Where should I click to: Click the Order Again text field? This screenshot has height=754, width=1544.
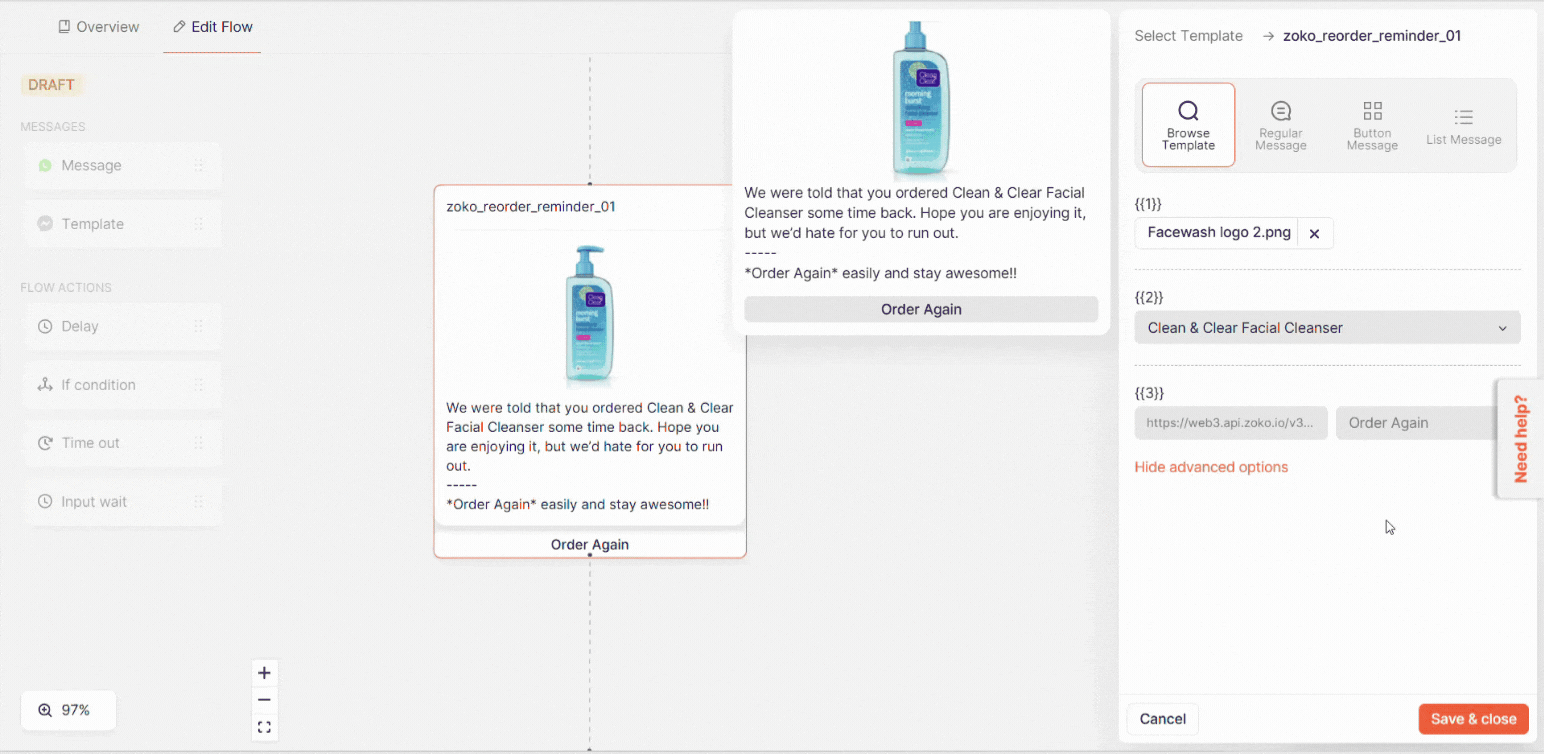point(1416,423)
